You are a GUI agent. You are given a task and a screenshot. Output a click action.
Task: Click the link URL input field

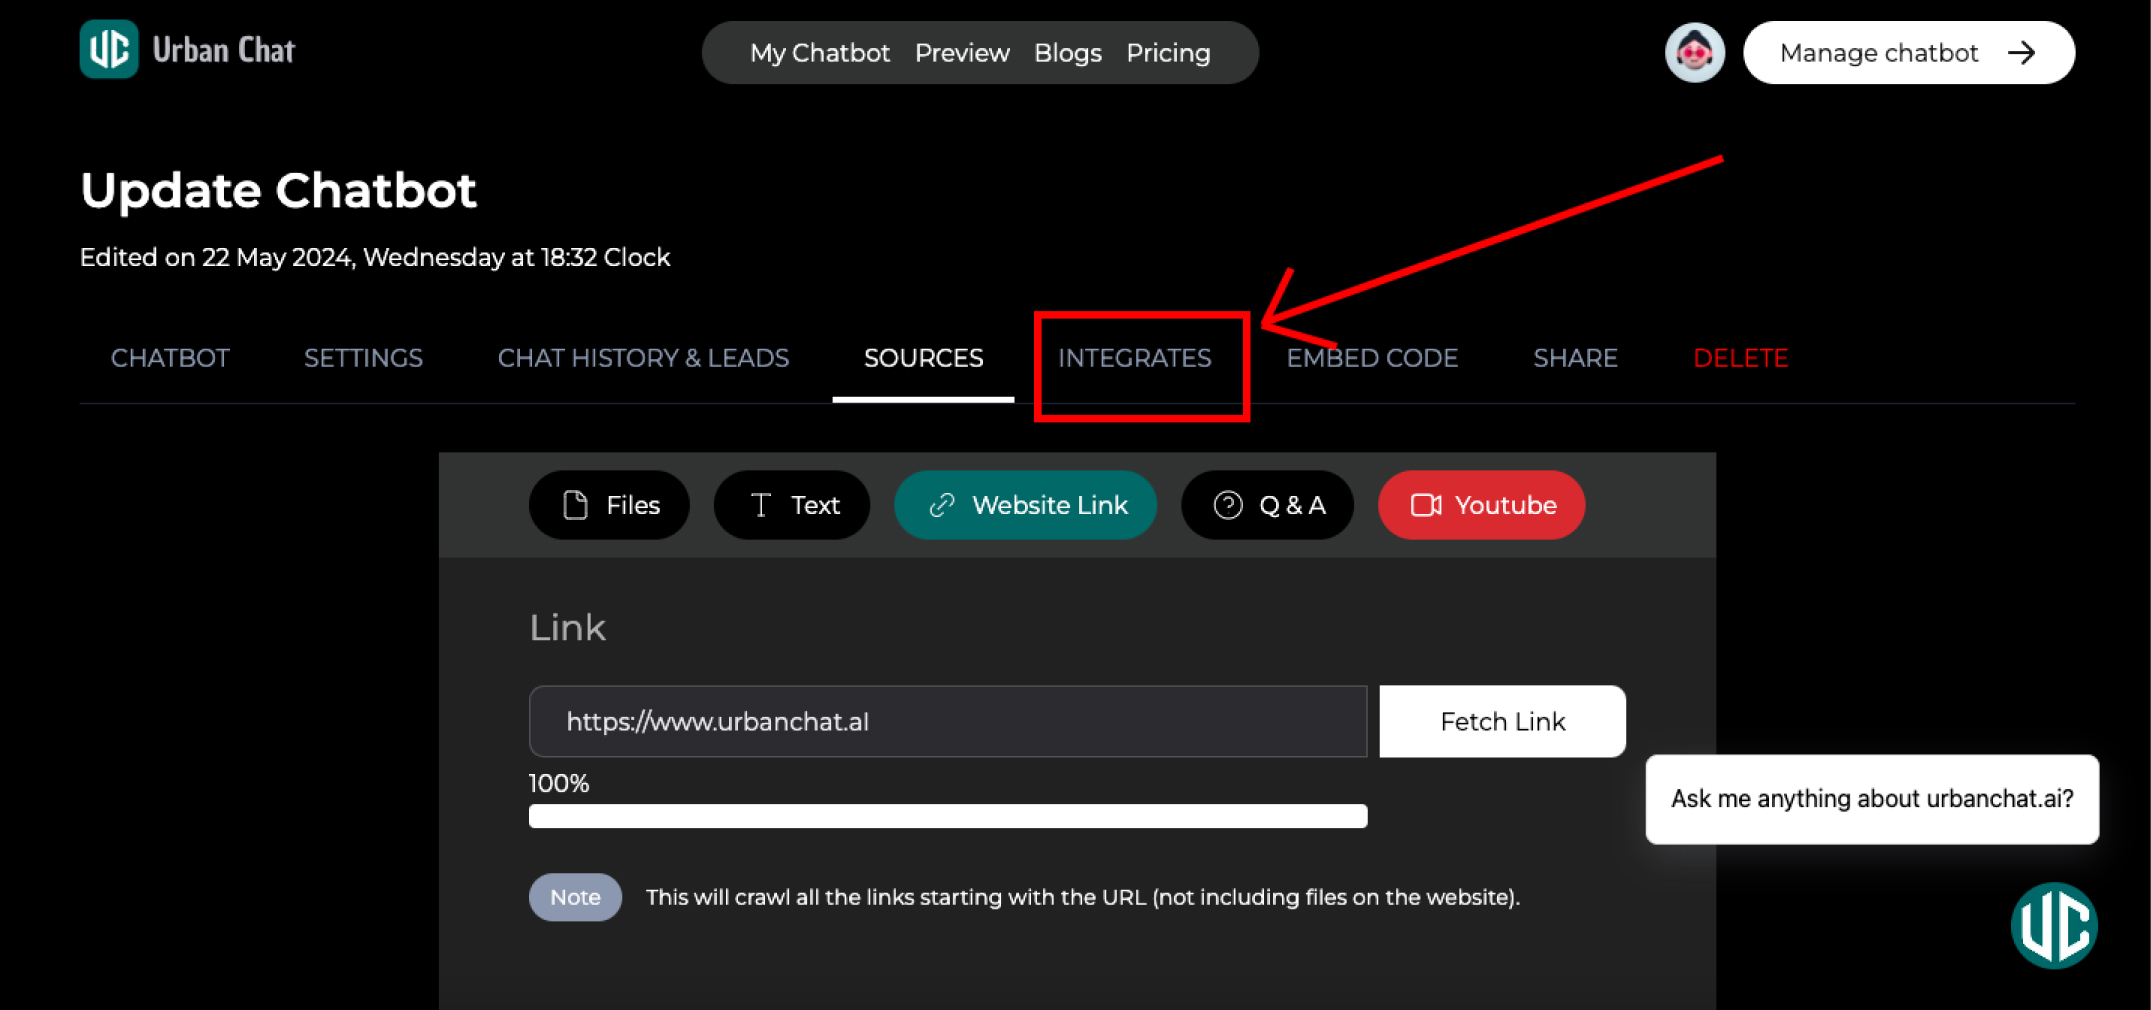point(948,721)
